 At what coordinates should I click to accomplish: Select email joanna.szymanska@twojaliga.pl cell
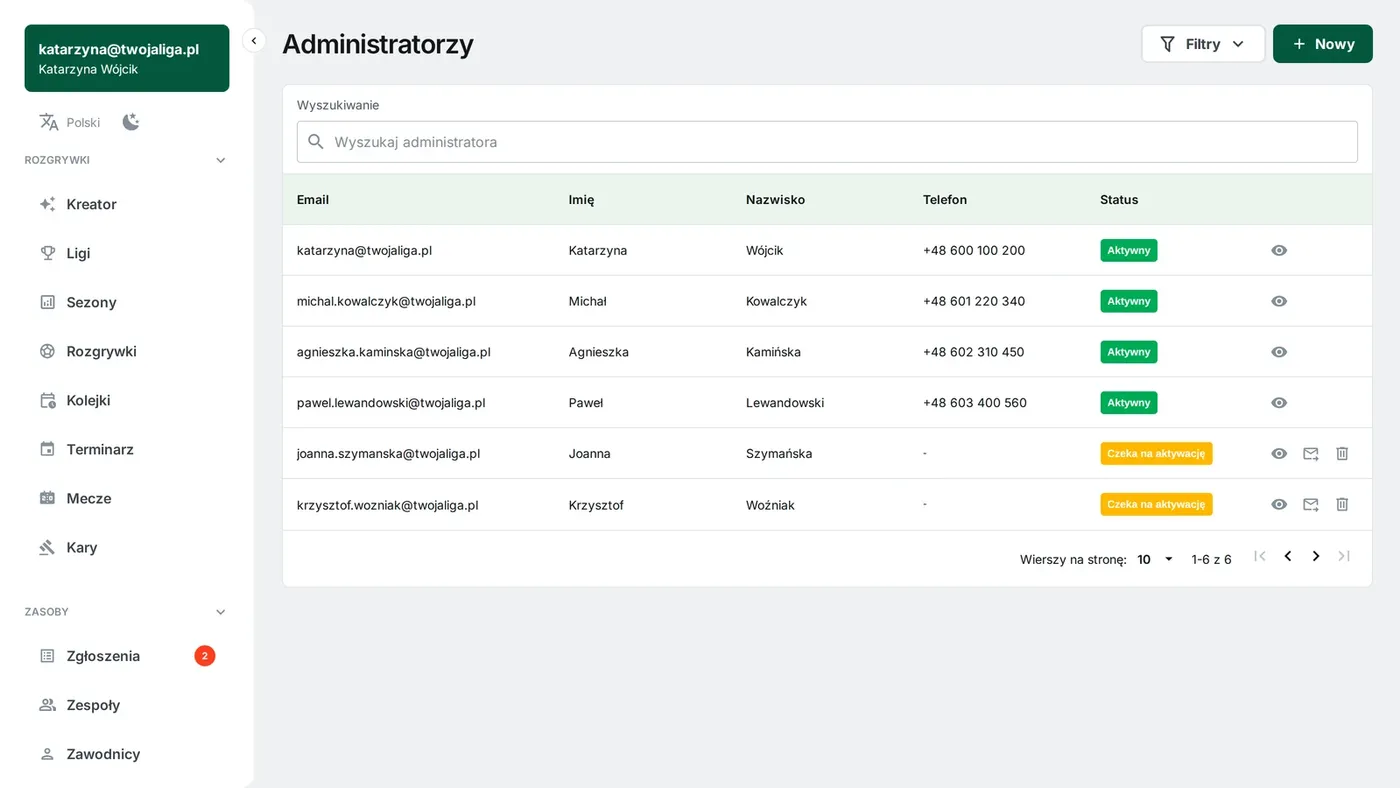(388, 454)
